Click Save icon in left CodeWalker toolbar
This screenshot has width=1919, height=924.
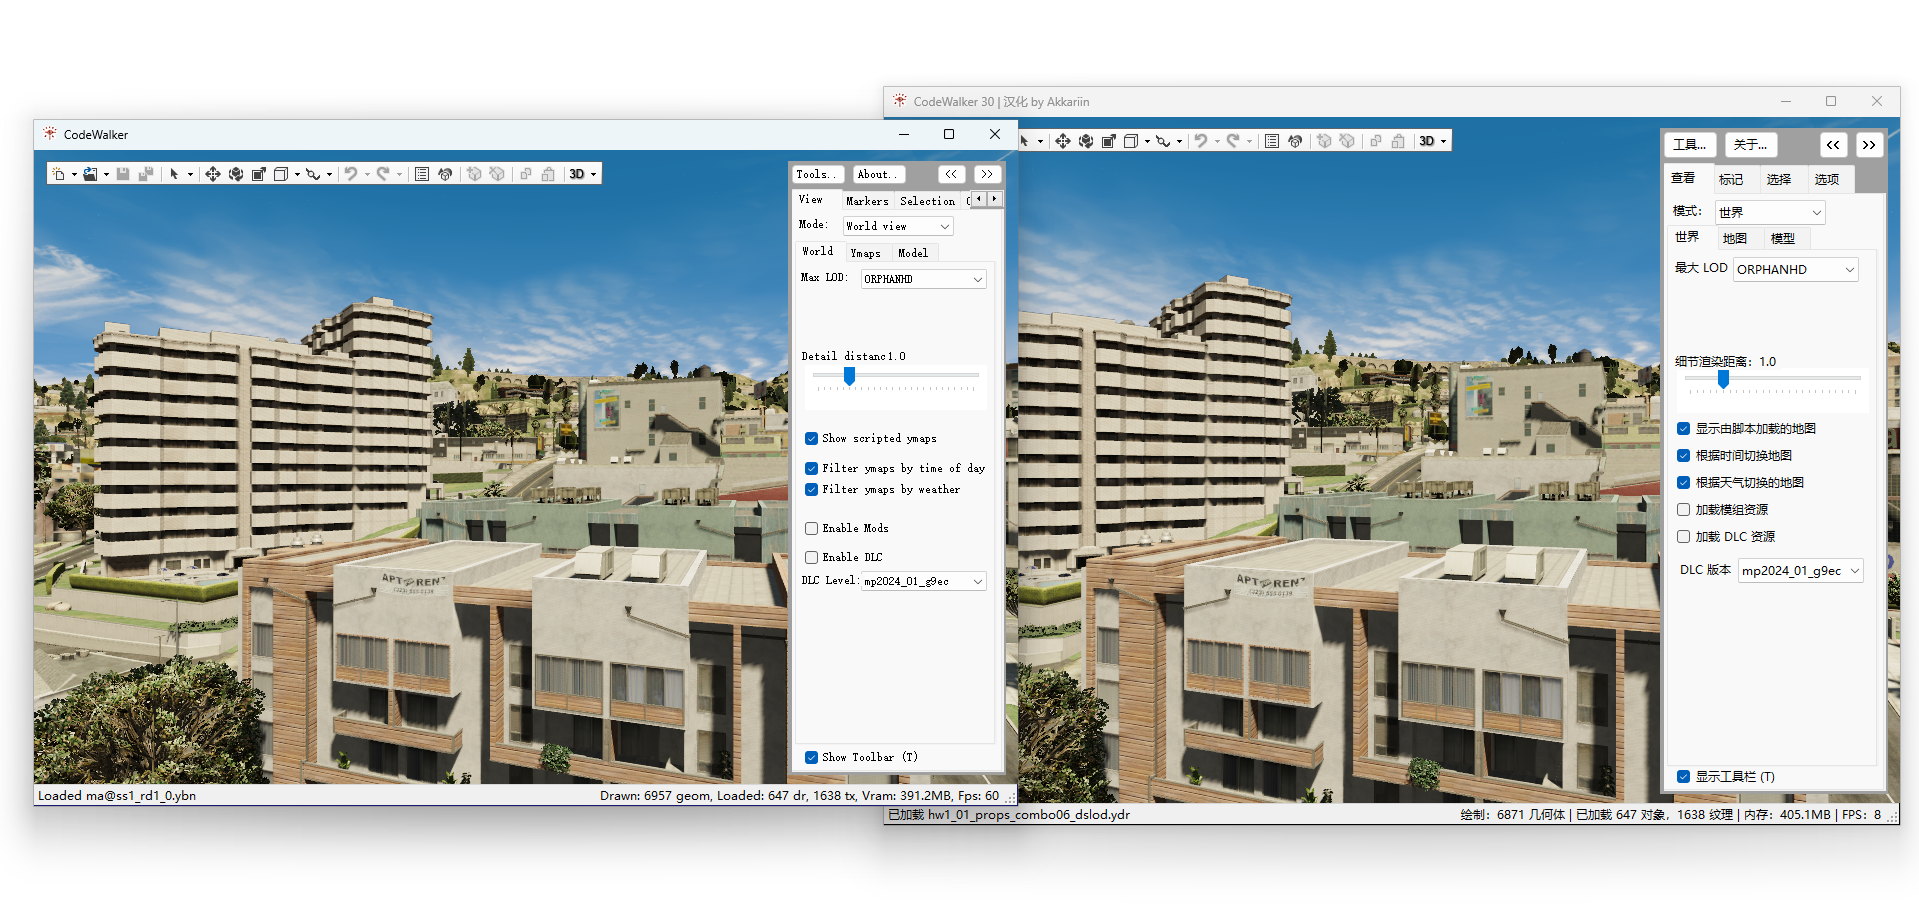[123, 174]
